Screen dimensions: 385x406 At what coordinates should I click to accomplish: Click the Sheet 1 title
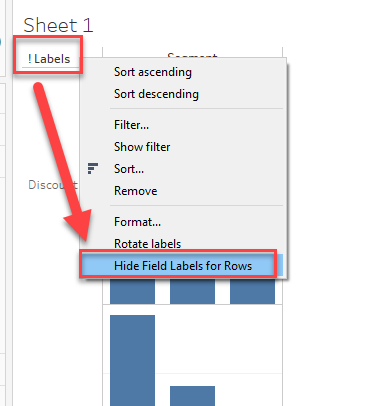pyautogui.click(x=58, y=25)
